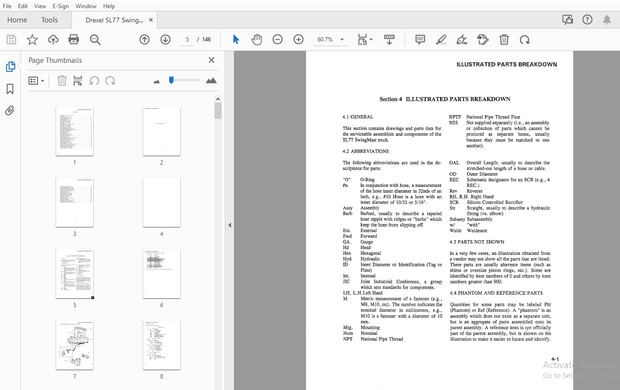The image size is (620, 390).
Task: Select page 5 thumbnail
Action: tap(75, 274)
